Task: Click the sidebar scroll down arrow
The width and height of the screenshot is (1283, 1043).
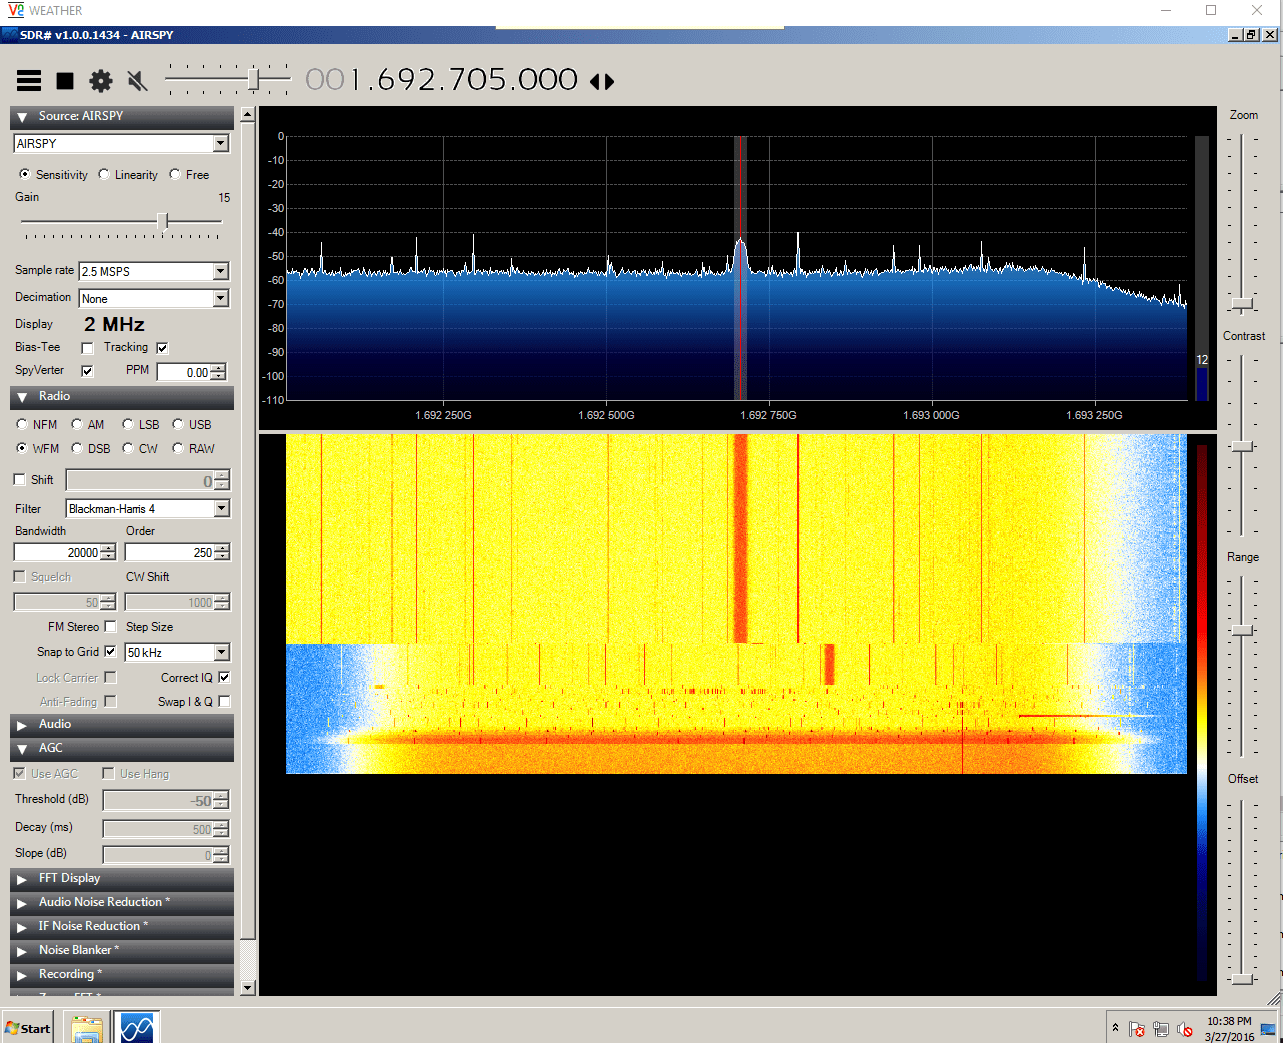Action: 248,988
